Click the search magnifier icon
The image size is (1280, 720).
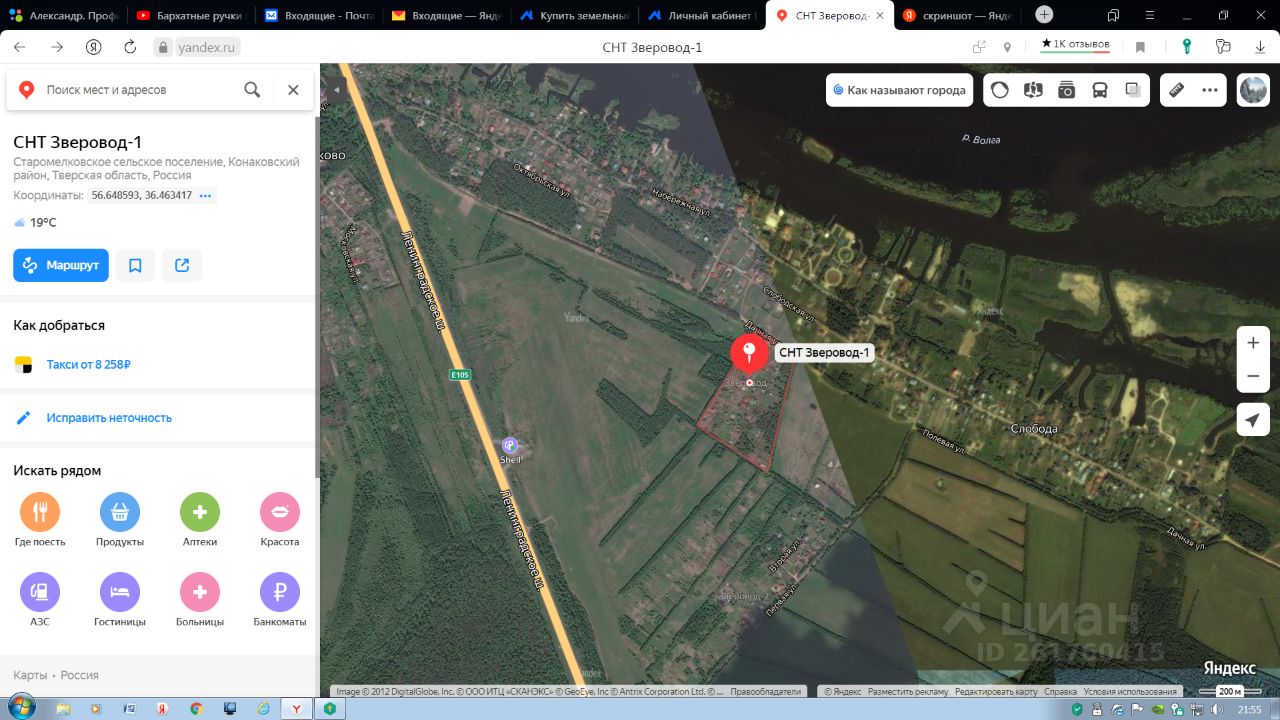coord(252,90)
